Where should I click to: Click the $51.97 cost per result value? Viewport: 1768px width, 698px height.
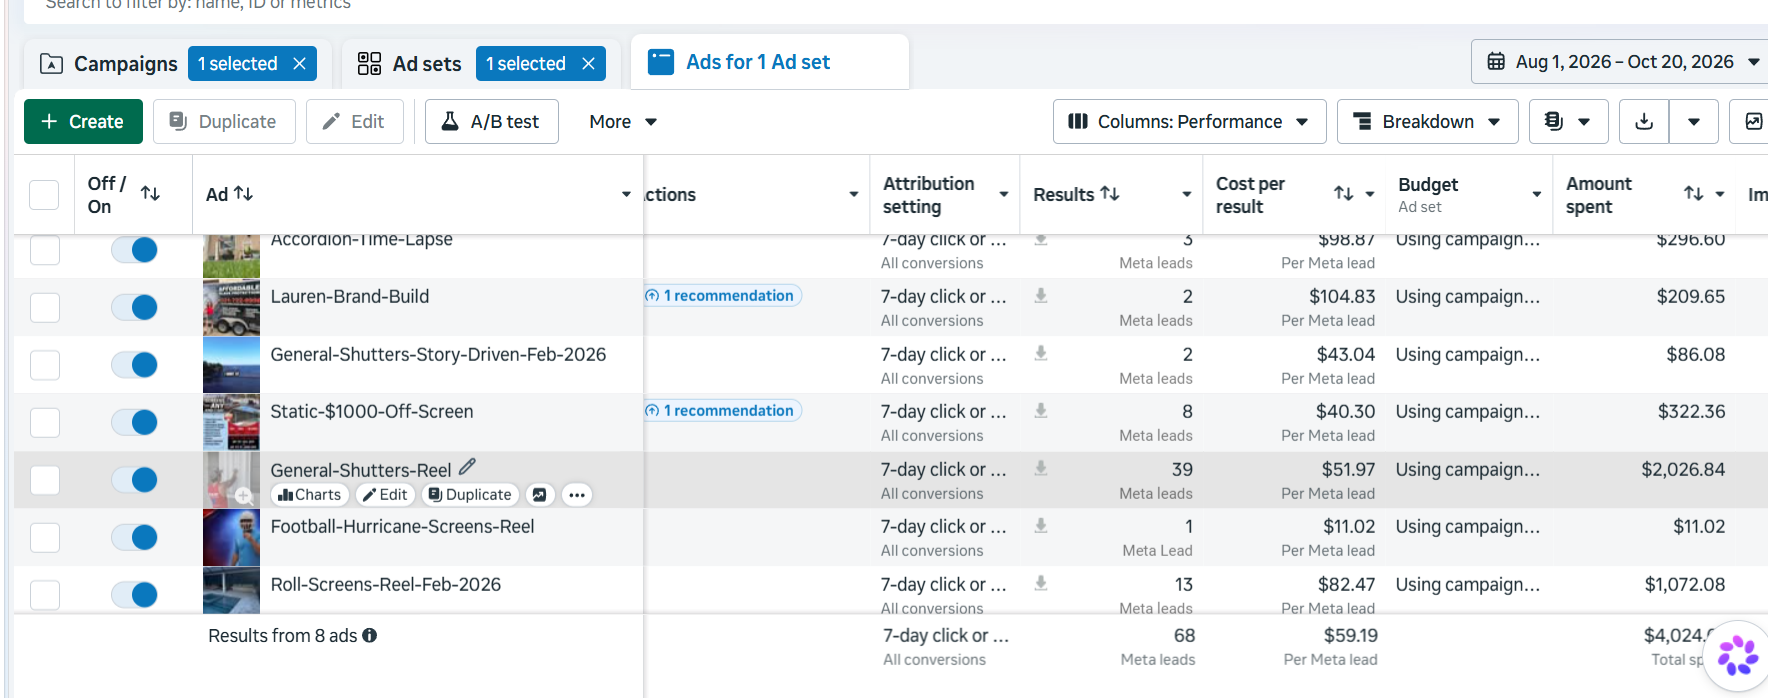(1348, 469)
